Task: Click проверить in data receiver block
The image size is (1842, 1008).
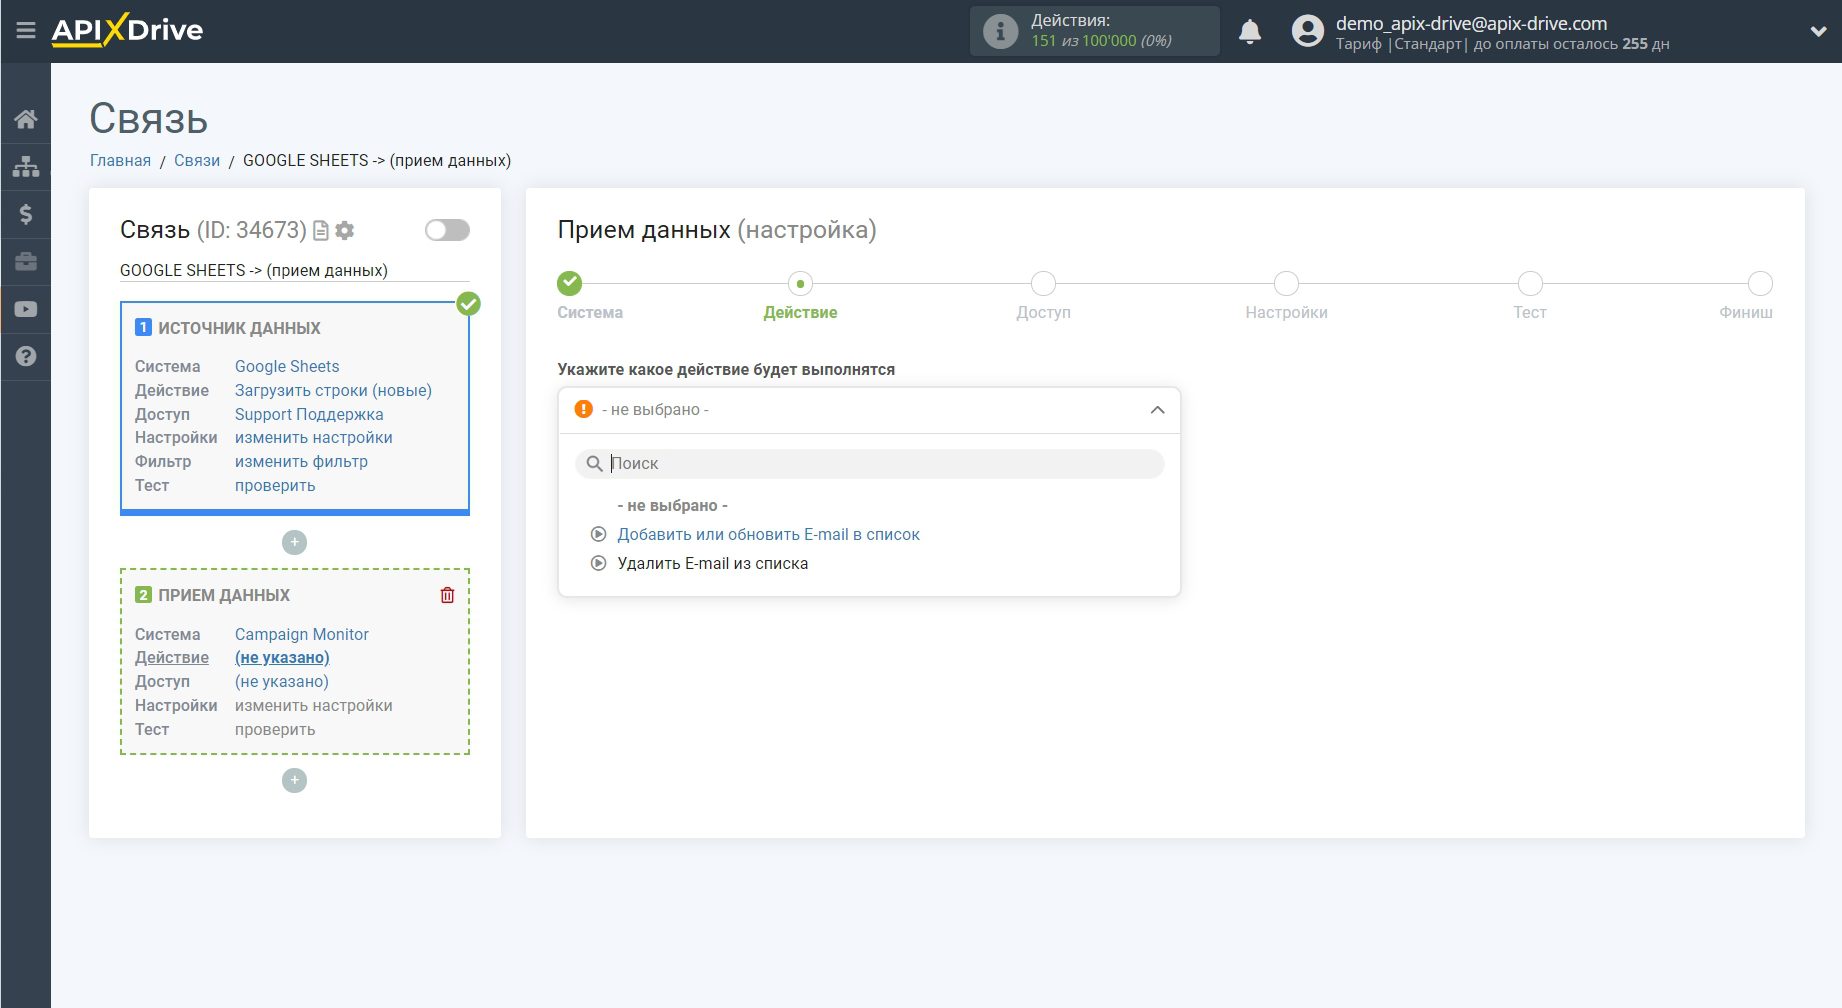Action: (275, 730)
